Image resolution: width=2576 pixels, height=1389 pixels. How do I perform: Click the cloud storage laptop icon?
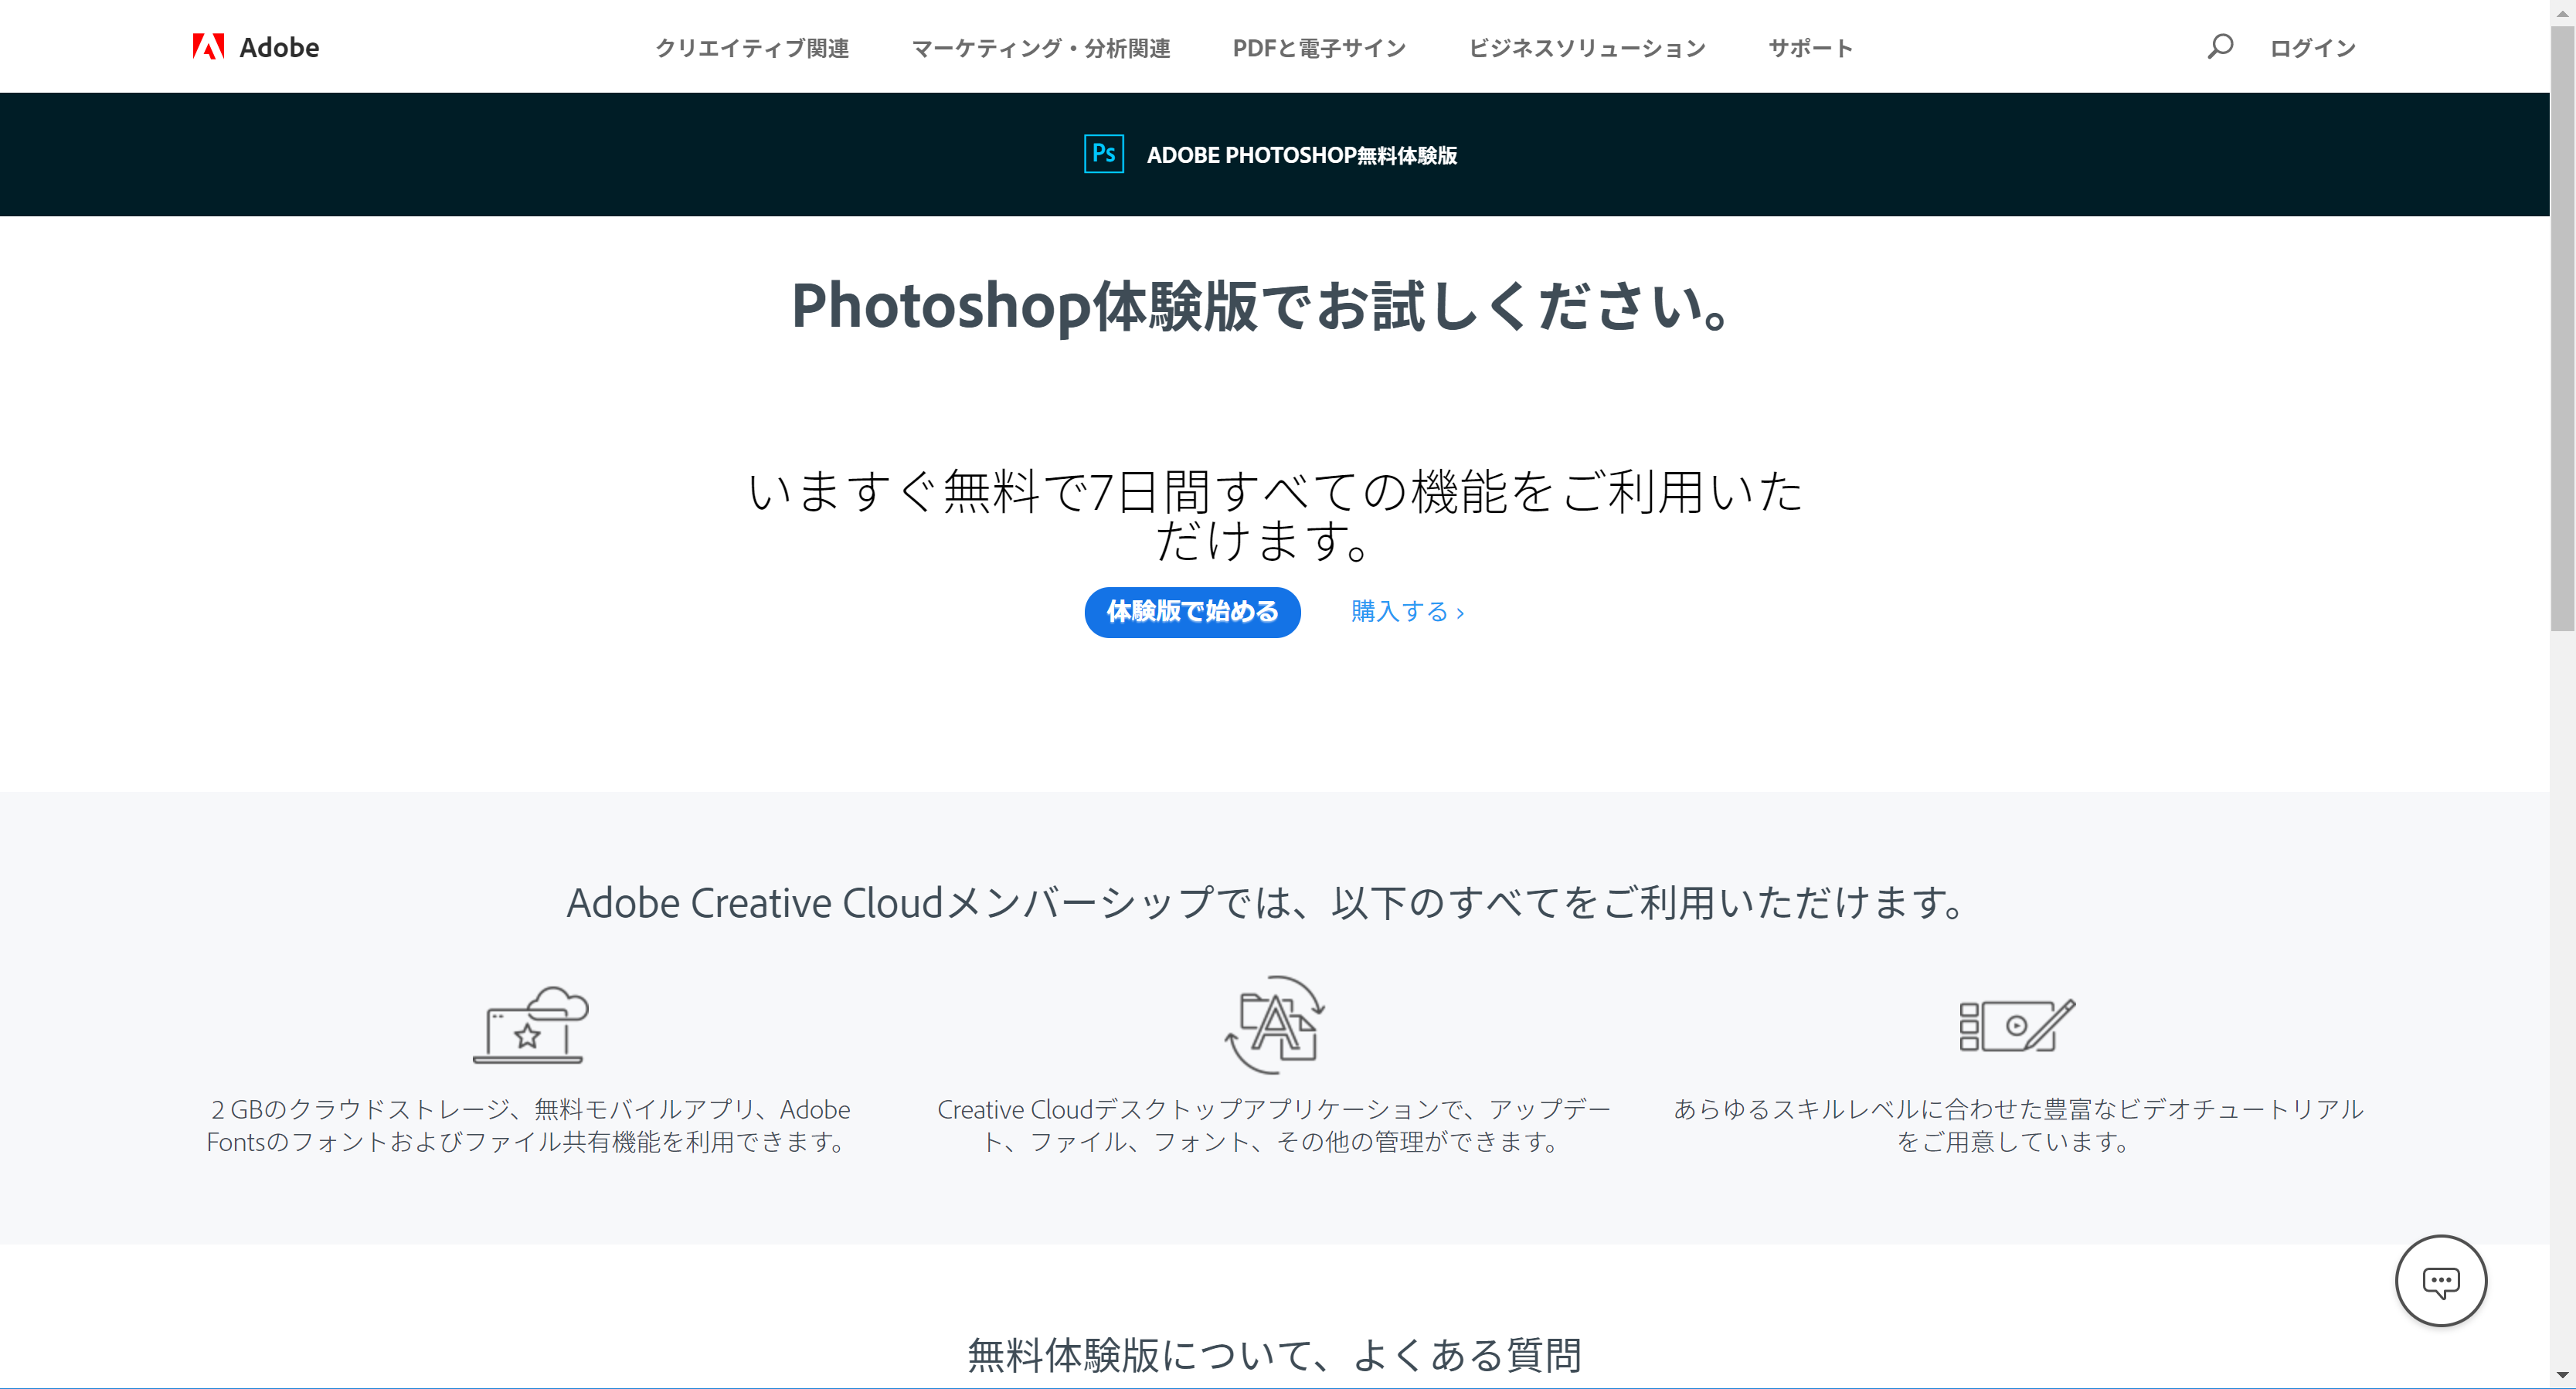[530, 1024]
